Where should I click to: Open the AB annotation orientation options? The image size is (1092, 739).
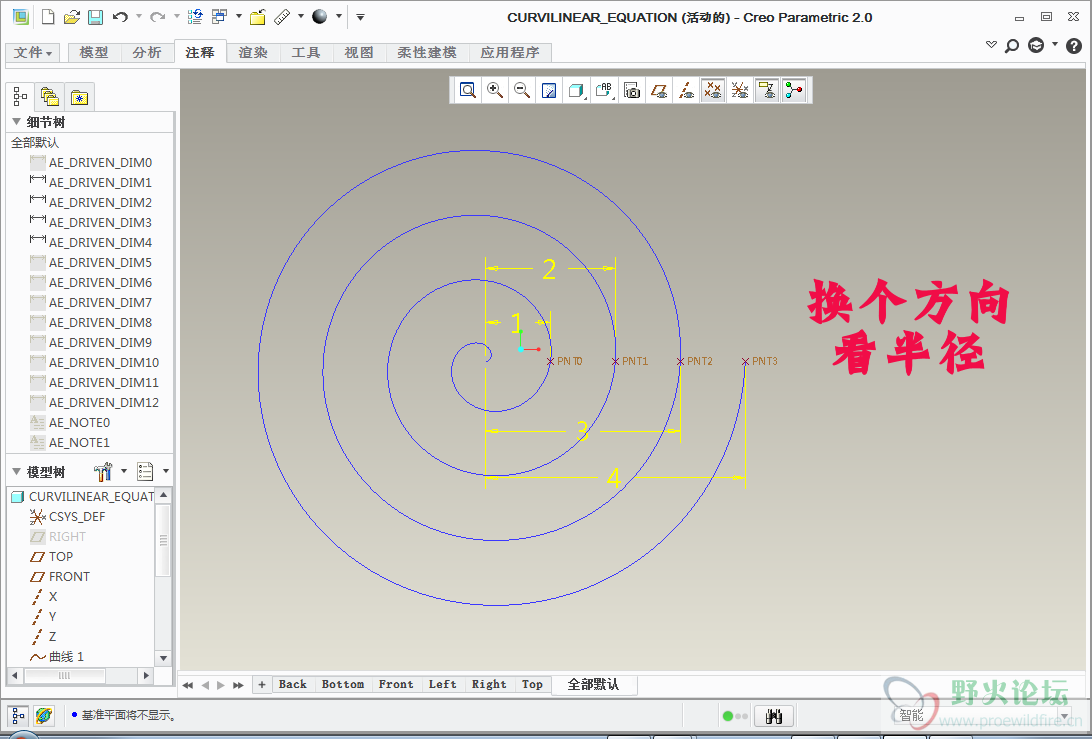point(604,90)
